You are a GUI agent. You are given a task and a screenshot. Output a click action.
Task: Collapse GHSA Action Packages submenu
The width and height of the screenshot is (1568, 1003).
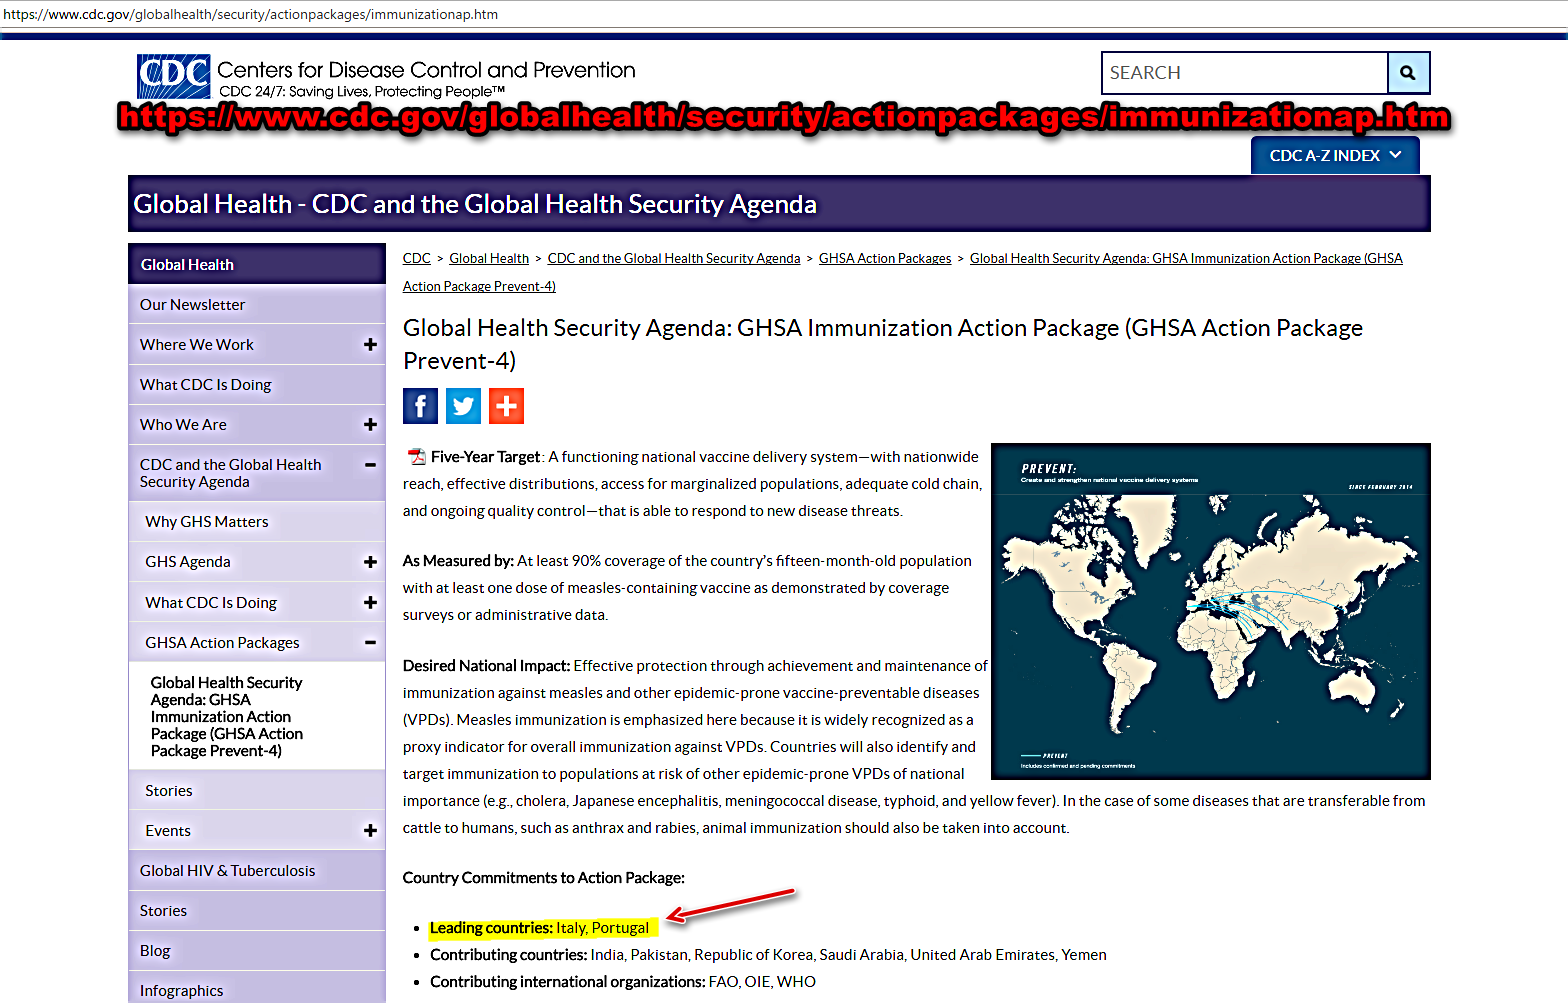[x=370, y=642]
